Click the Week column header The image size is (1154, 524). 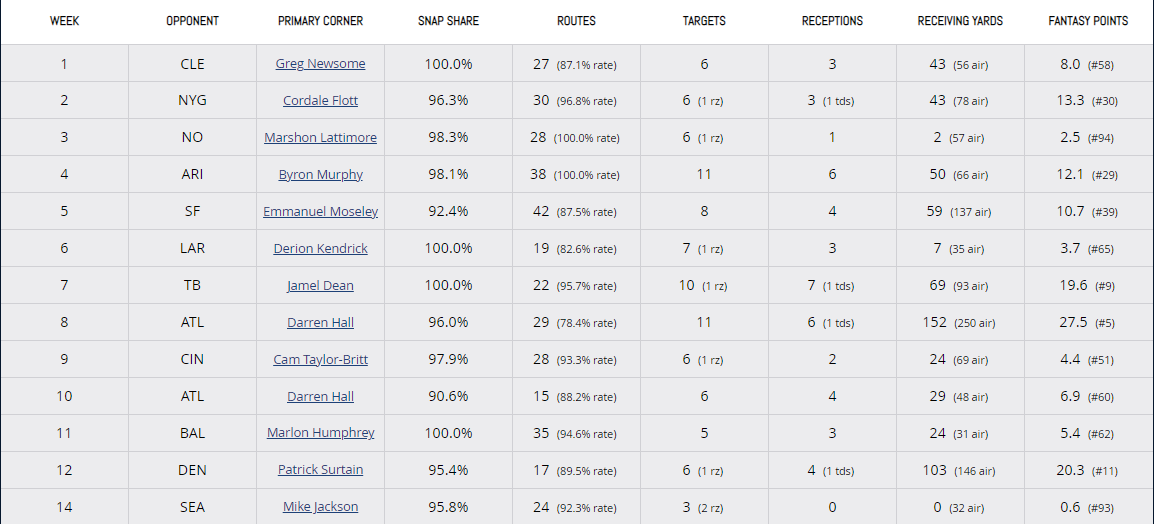65,21
